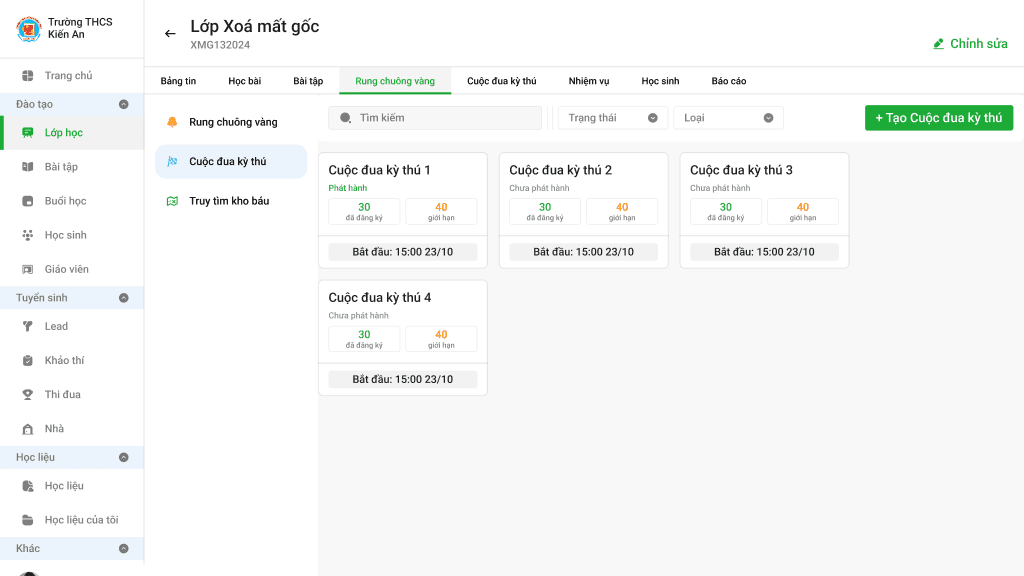This screenshot has height=576, width=1024.
Task: Select the Học sinh top tab
Action: [x=660, y=81]
